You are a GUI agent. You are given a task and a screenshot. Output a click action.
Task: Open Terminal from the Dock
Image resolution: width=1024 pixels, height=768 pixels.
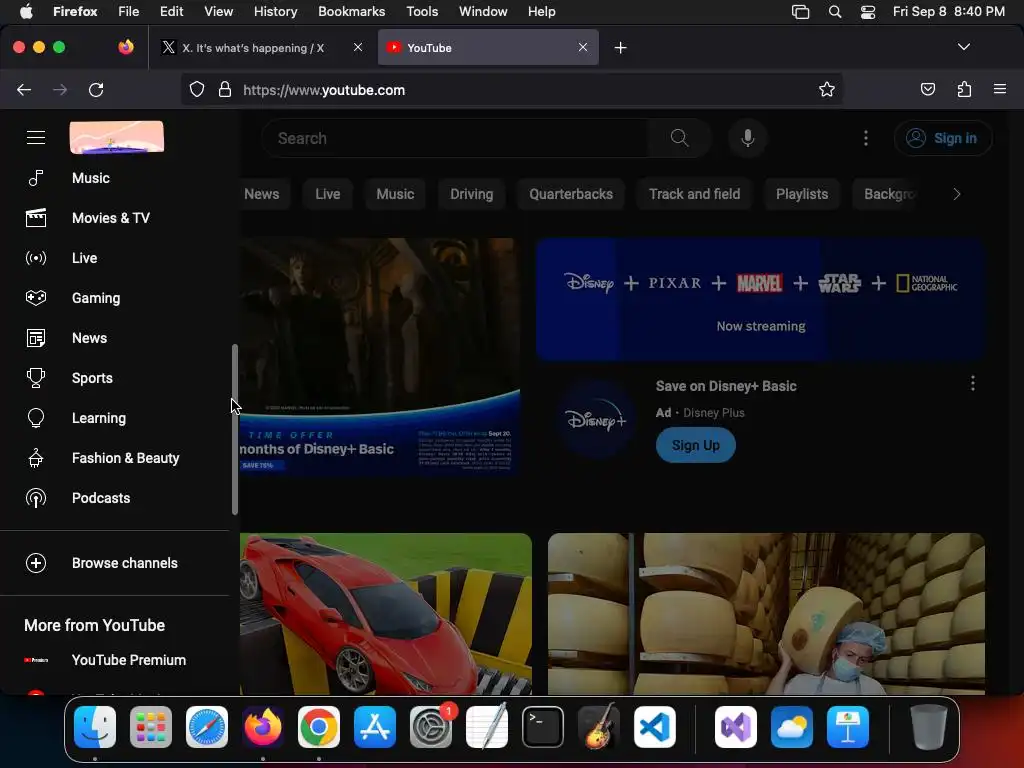click(543, 727)
